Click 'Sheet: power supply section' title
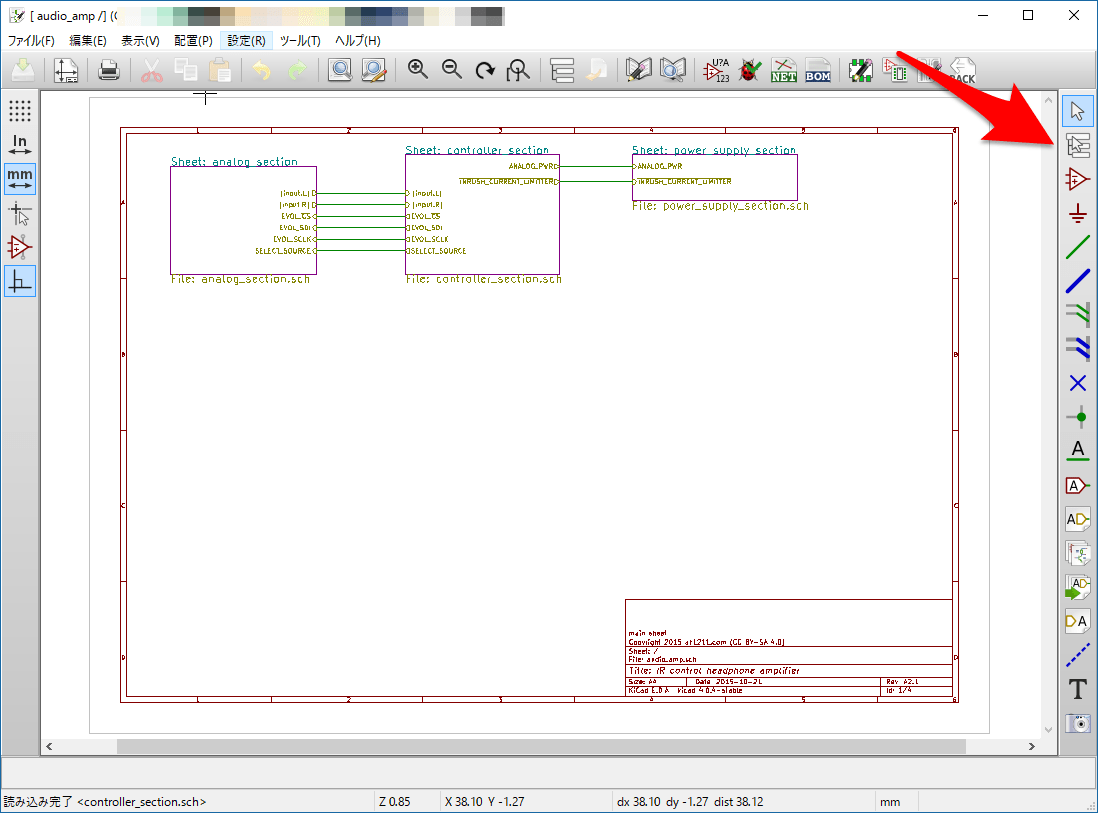1098x813 pixels. (x=714, y=150)
